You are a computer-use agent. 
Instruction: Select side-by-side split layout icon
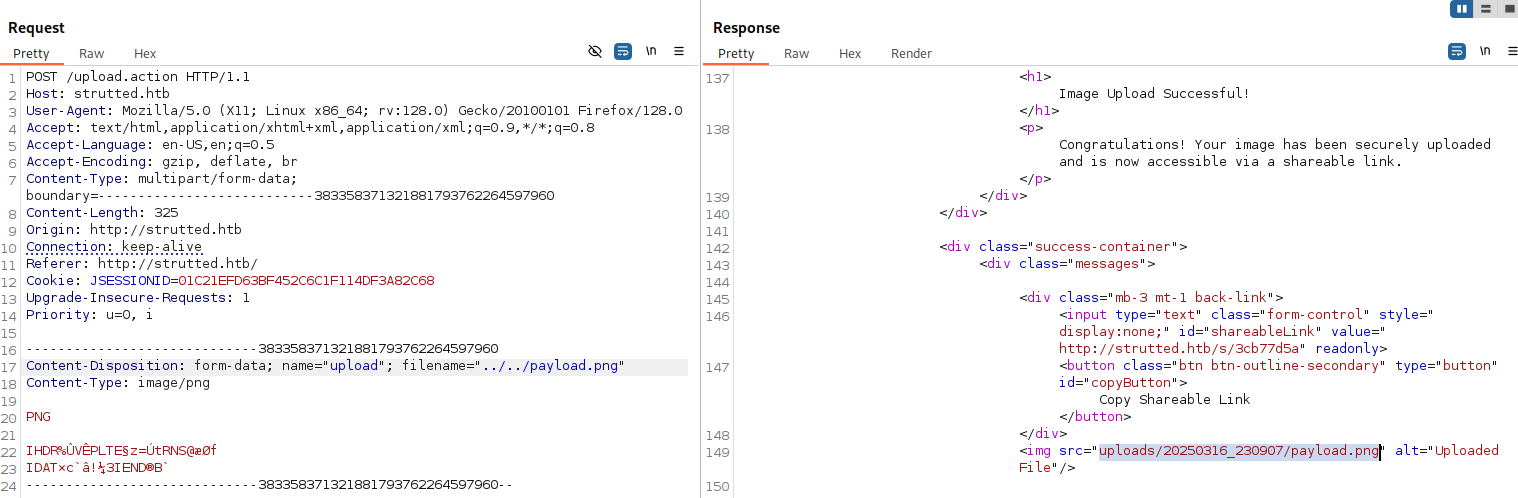pos(1461,9)
